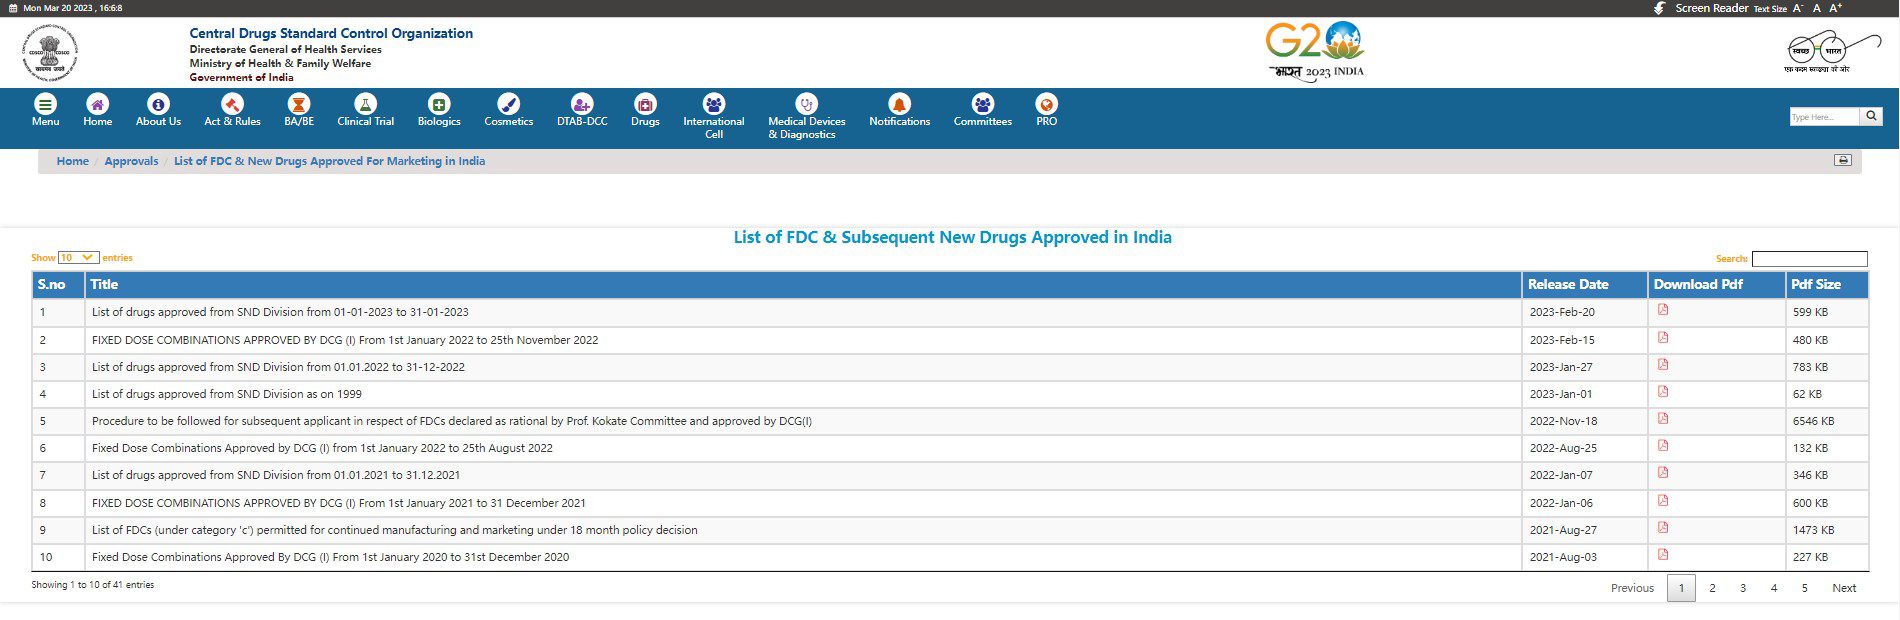The width and height of the screenshot is (1900, 620).
Task: Open PRO nav icon
Action: [x=1046, y=104]
